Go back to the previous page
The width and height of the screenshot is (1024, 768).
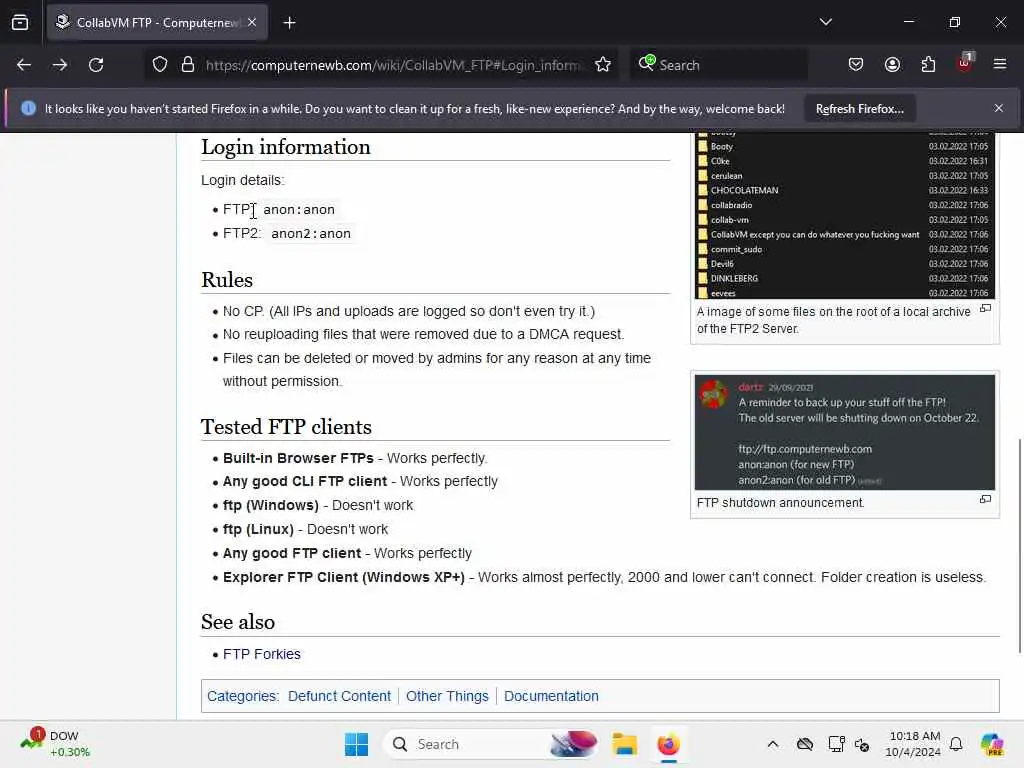click(24, 65)
